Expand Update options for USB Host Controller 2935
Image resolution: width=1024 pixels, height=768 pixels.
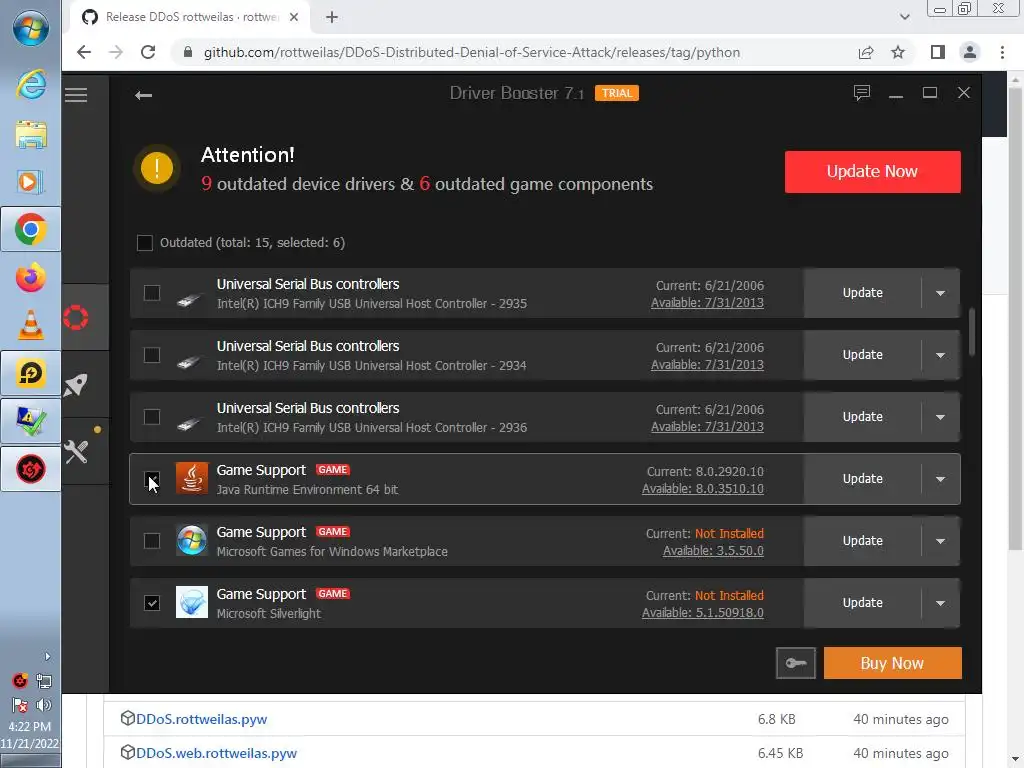[x=940, y=293]
